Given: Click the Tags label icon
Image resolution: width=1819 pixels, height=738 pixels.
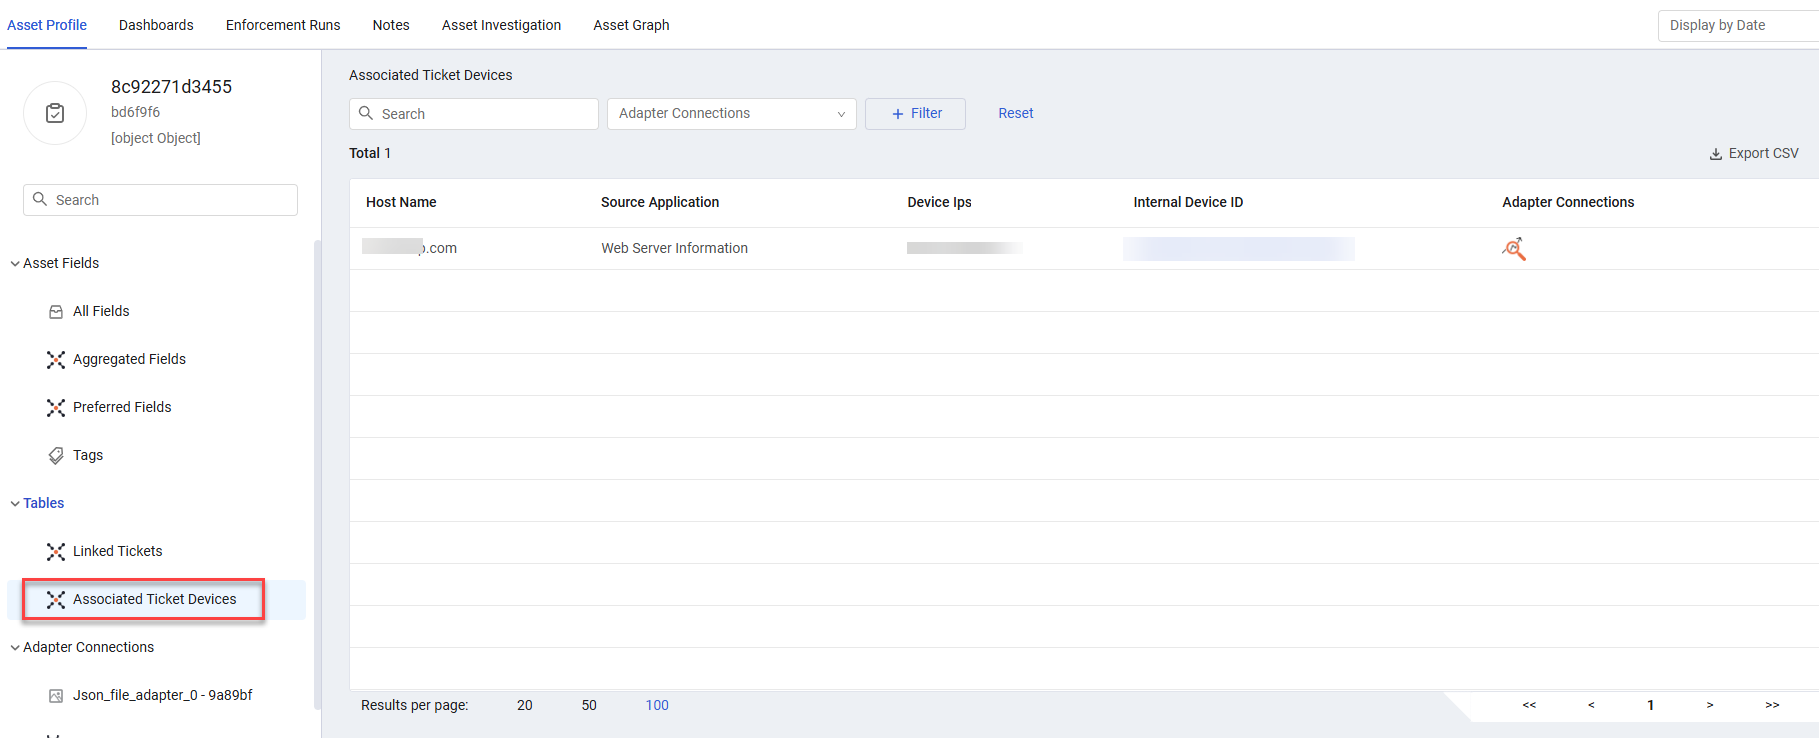Looking at the screenshot, I should (56, 456).
